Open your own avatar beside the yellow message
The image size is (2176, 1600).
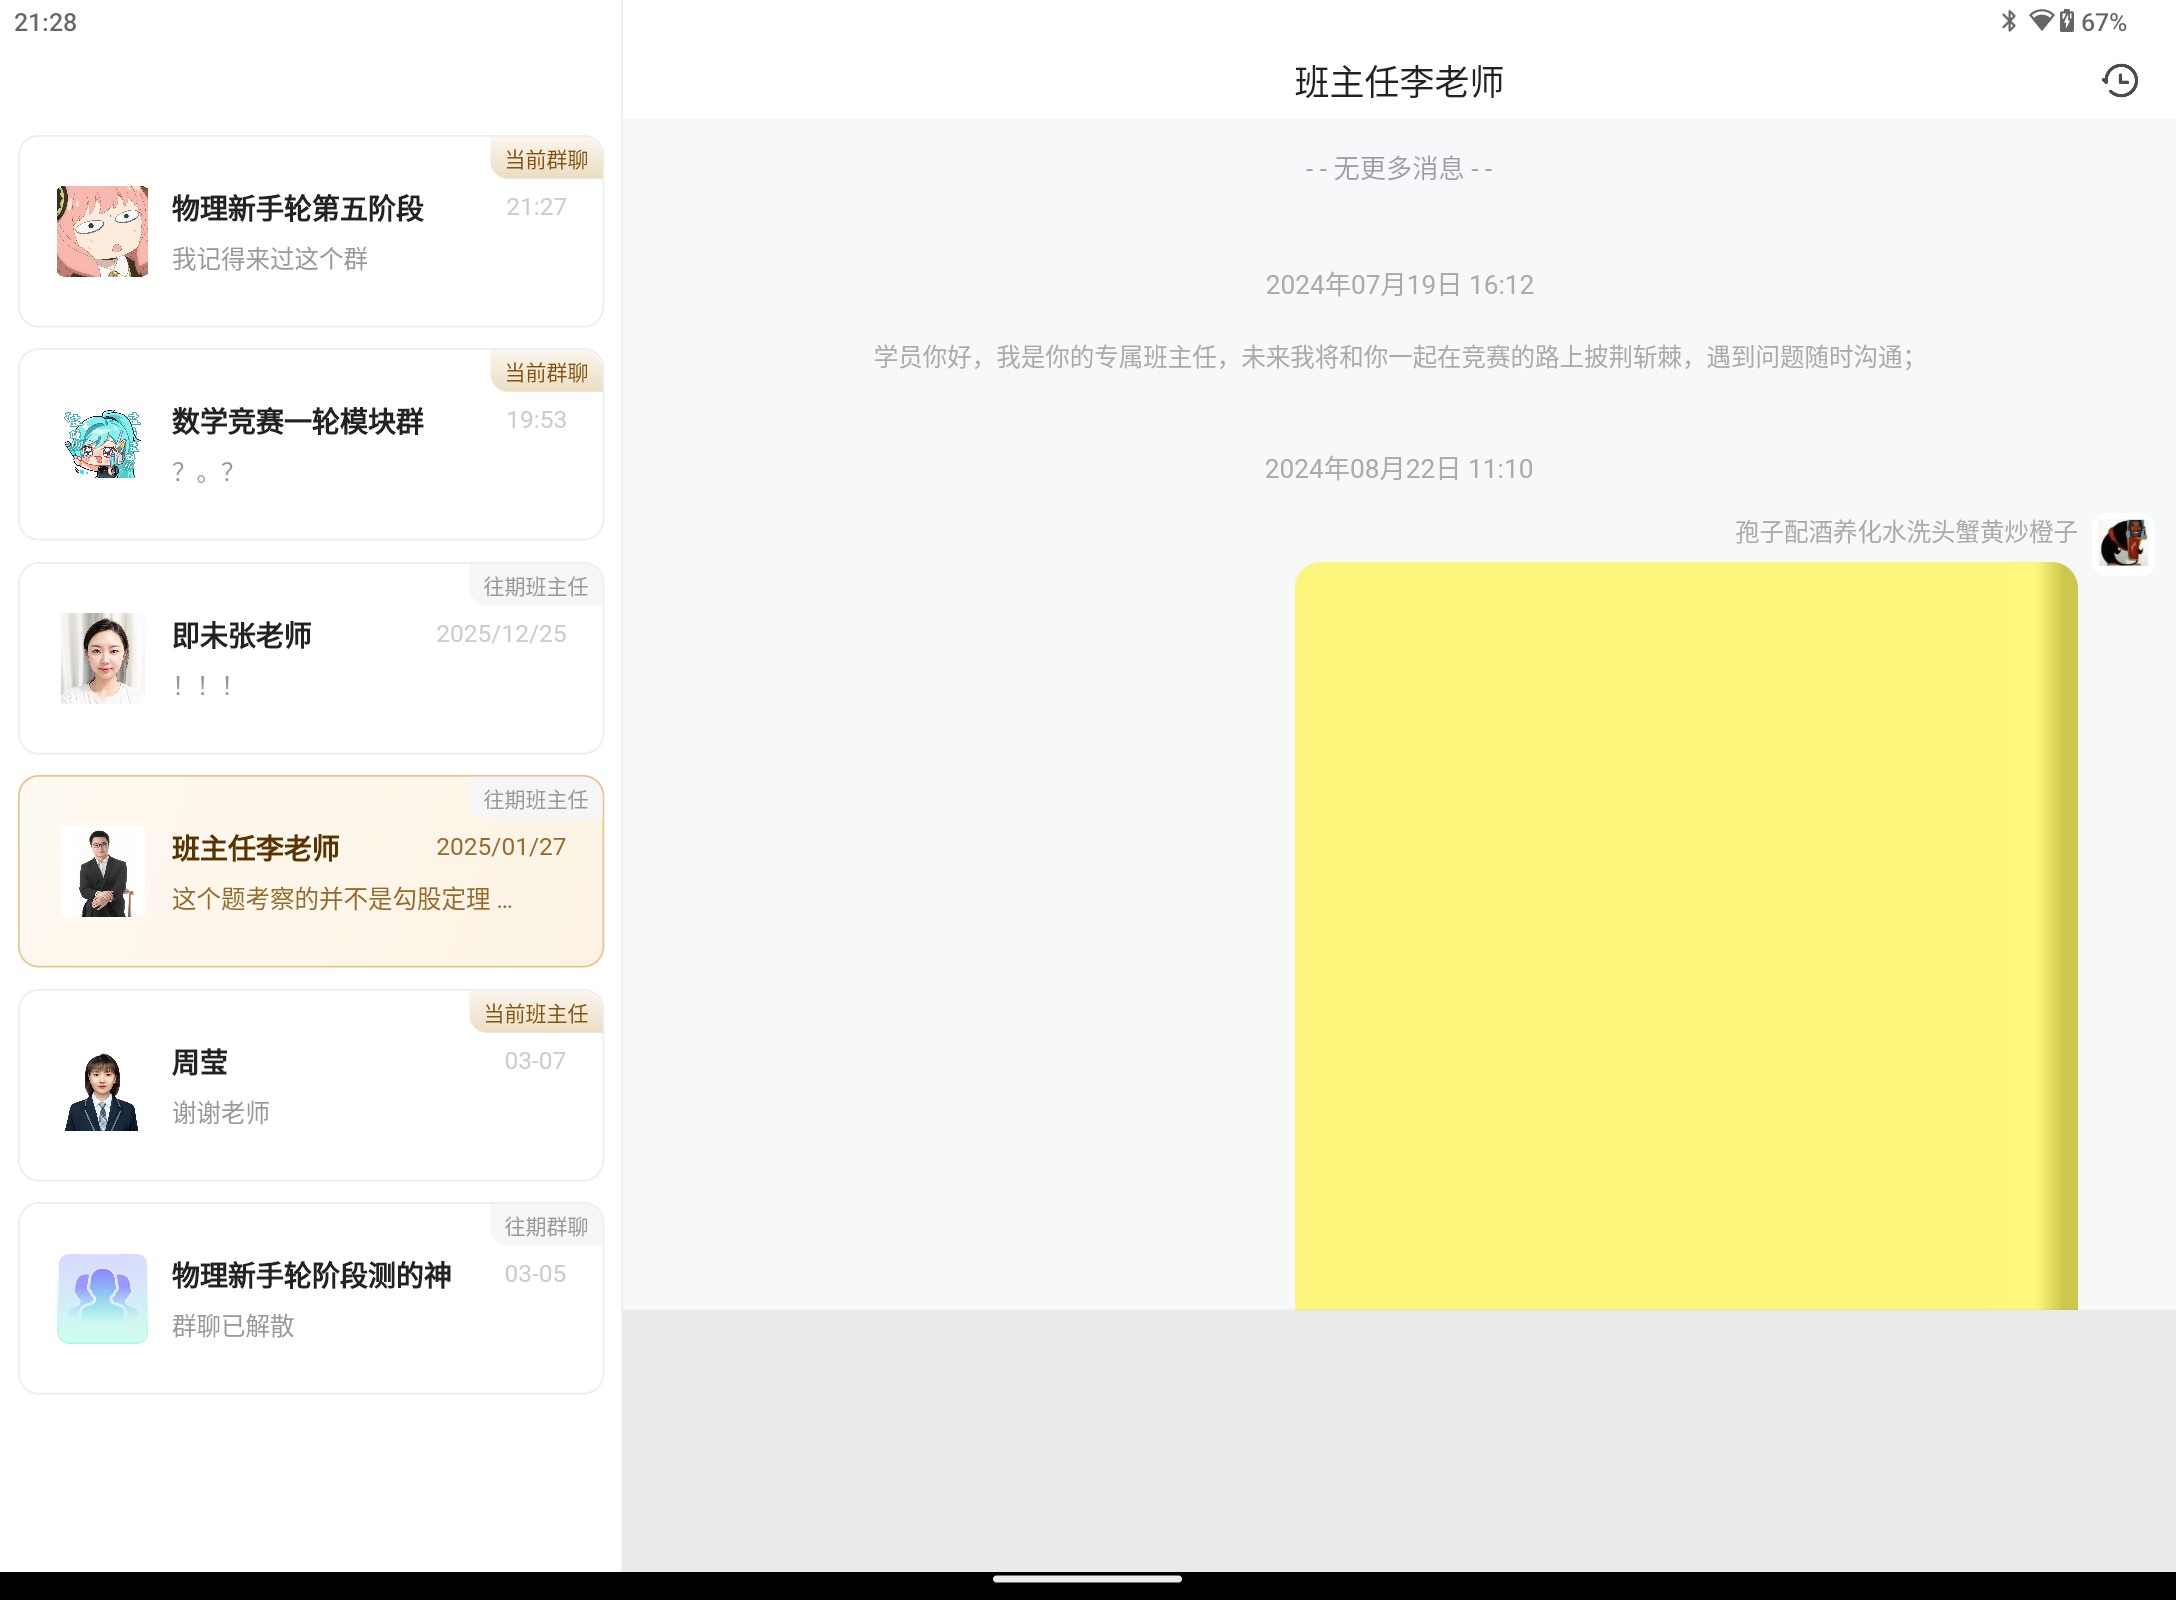2122,543
